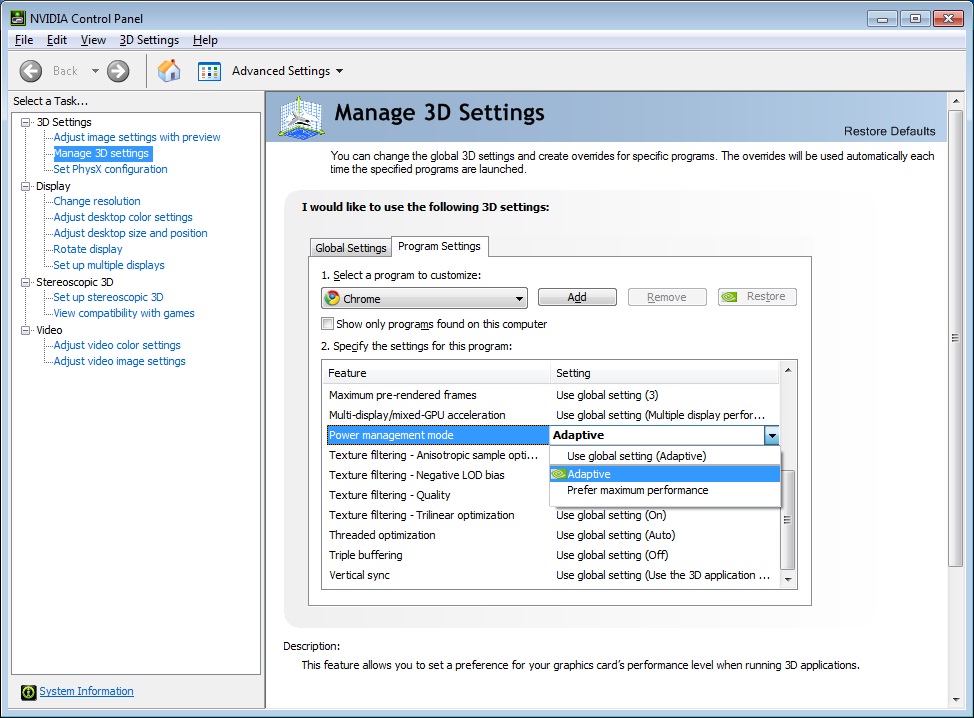Image resolution: width=974 pixels, height=718 pixels.
Task: Collapse the Stereoscopic 3D tree node
Action: pos(25,282)
